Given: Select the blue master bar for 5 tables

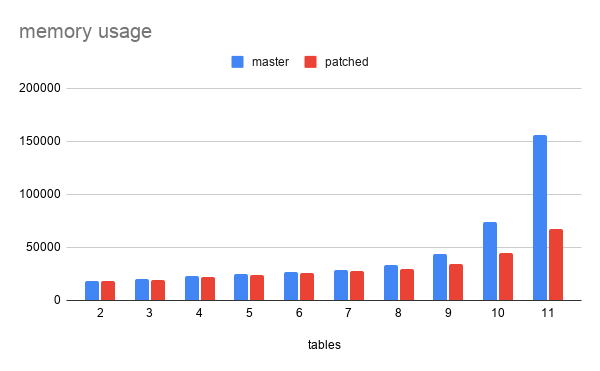Looking at the screenshot, I should coord(241,287).
